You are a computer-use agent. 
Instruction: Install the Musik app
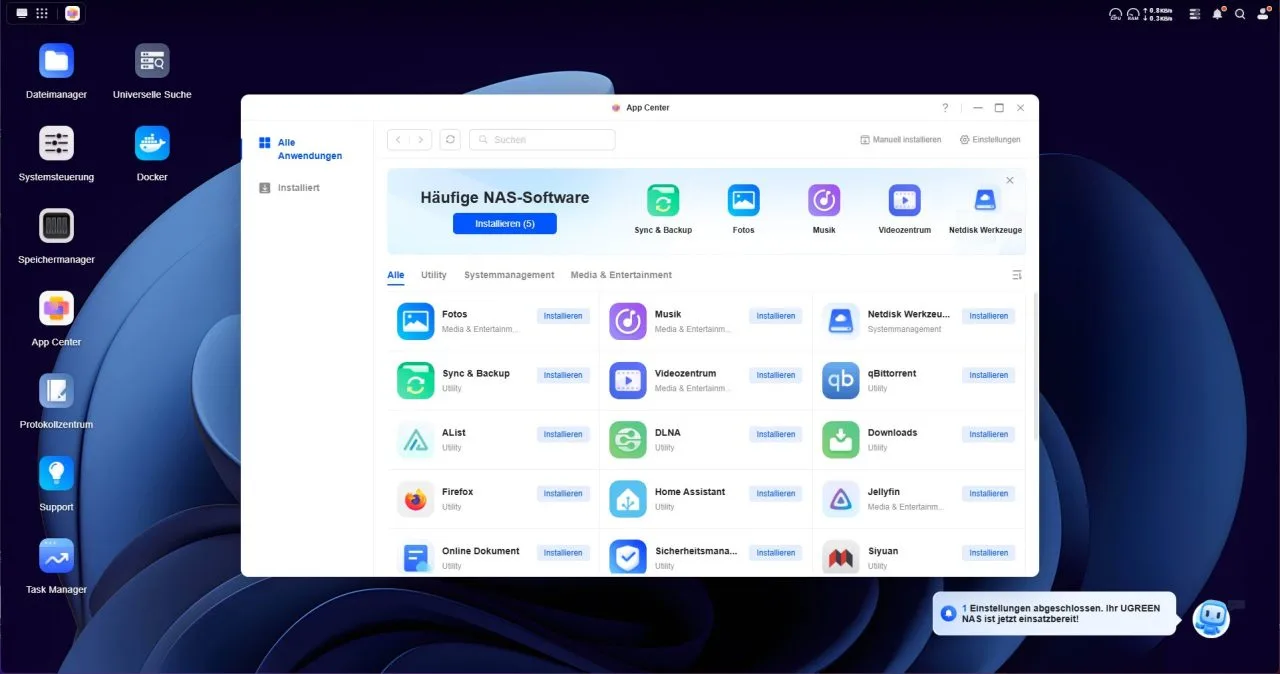(x=776, y=316)
